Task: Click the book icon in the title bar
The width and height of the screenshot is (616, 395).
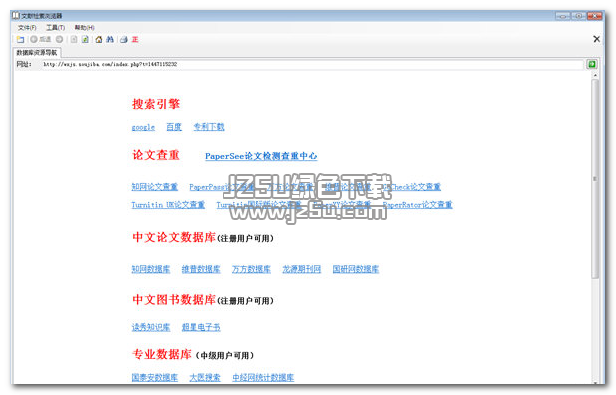Action: (x=16, y=16)
